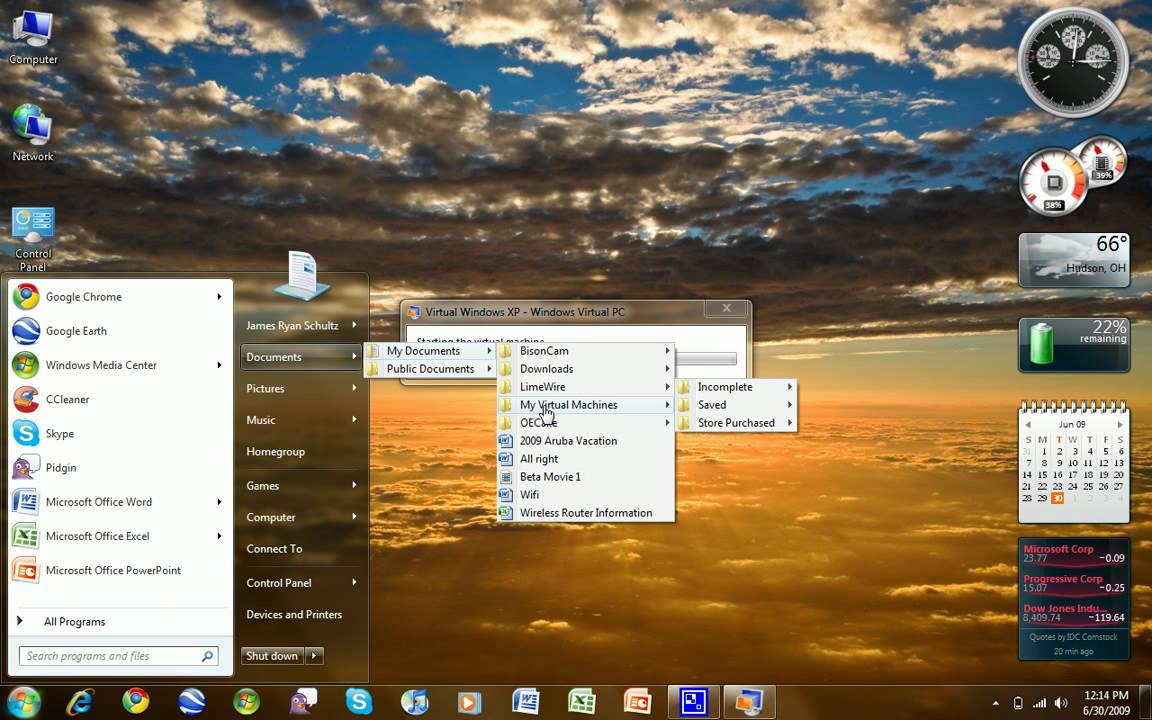1152x720 pixels.
Task: Expand Microsoft Office Word jump list arrow
Action: point(219,502)
